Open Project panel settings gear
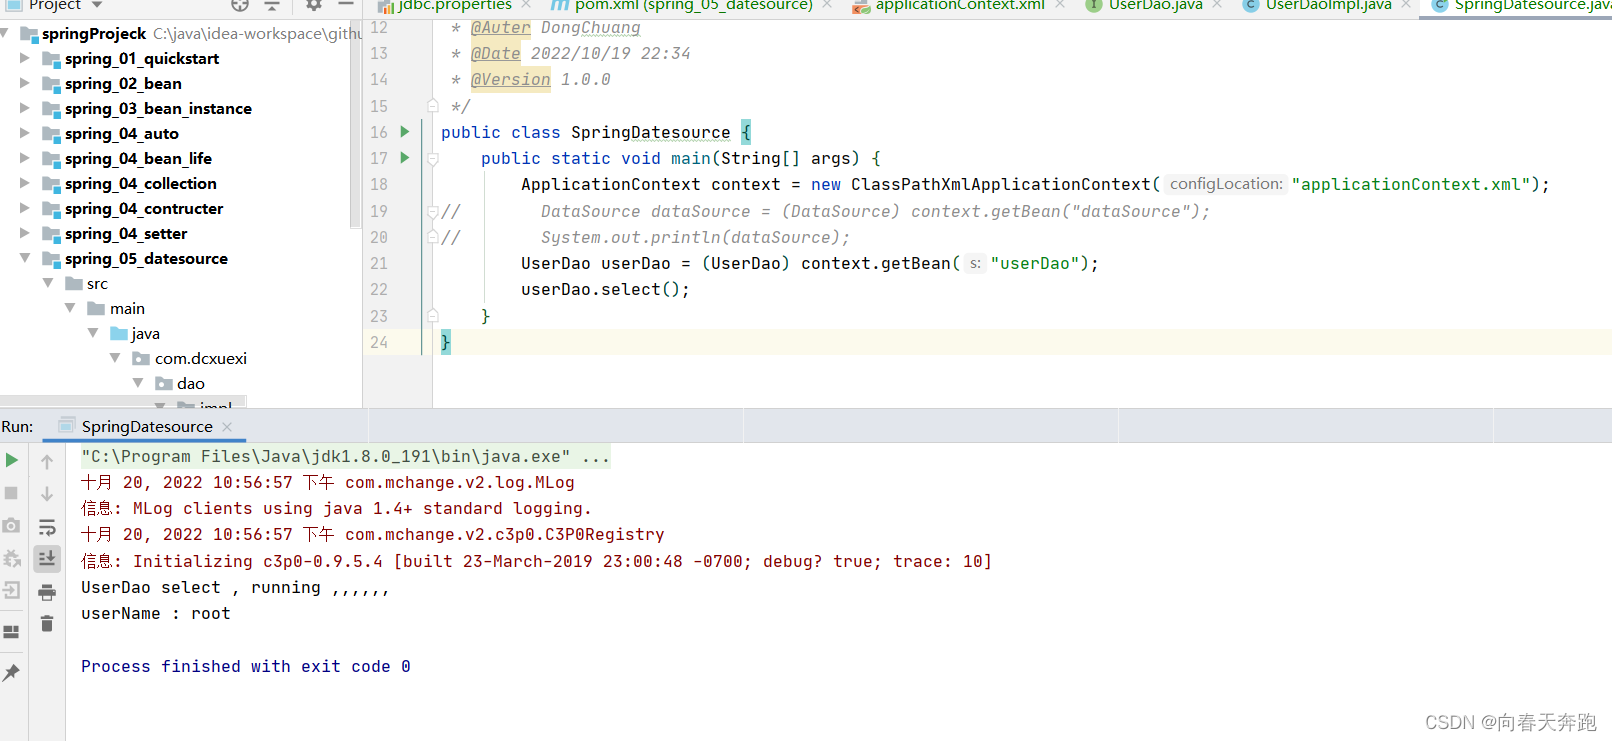The width and height of the screenshot is (1612, 741). (x=314, y=5)
